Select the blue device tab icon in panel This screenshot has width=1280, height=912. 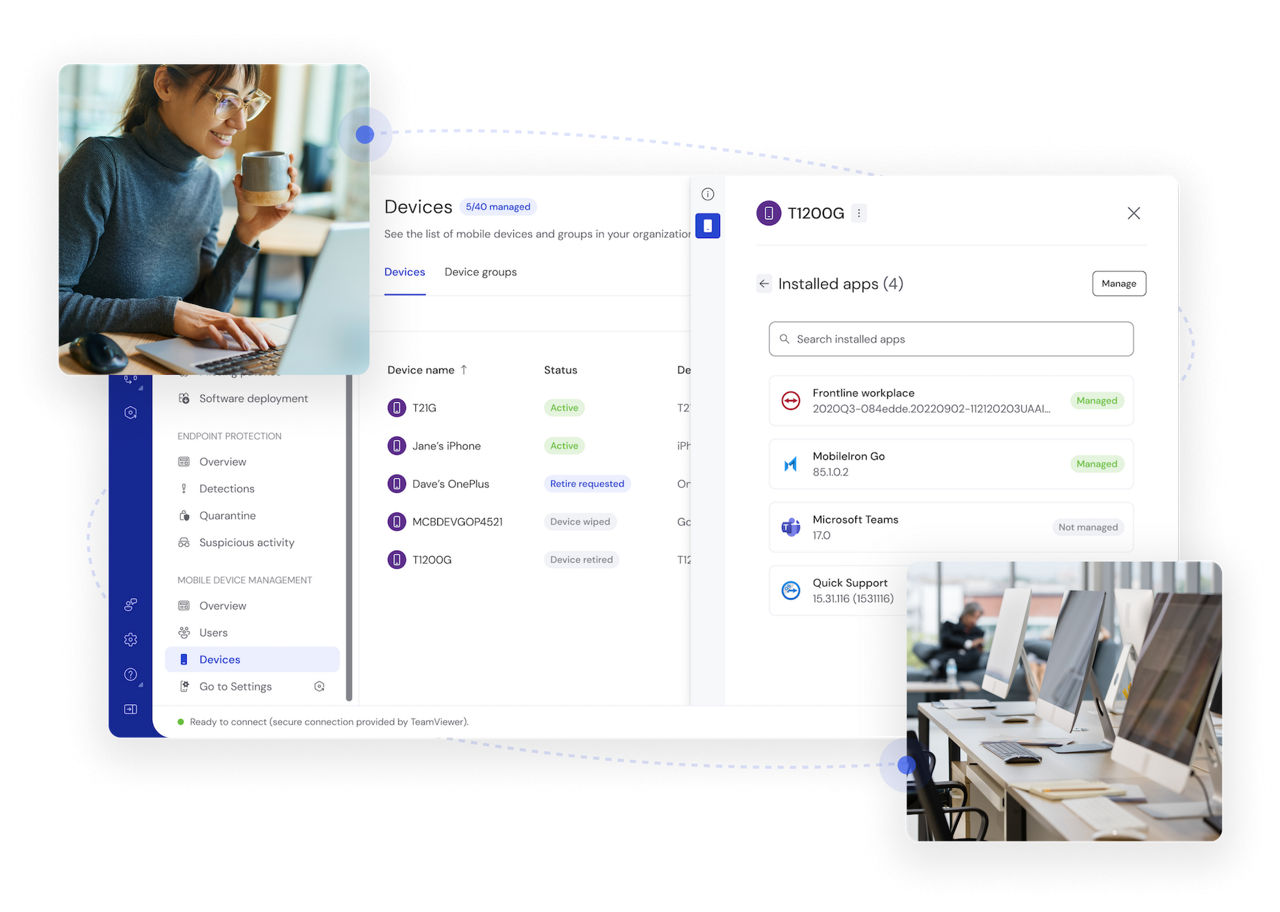coord(708,226)
